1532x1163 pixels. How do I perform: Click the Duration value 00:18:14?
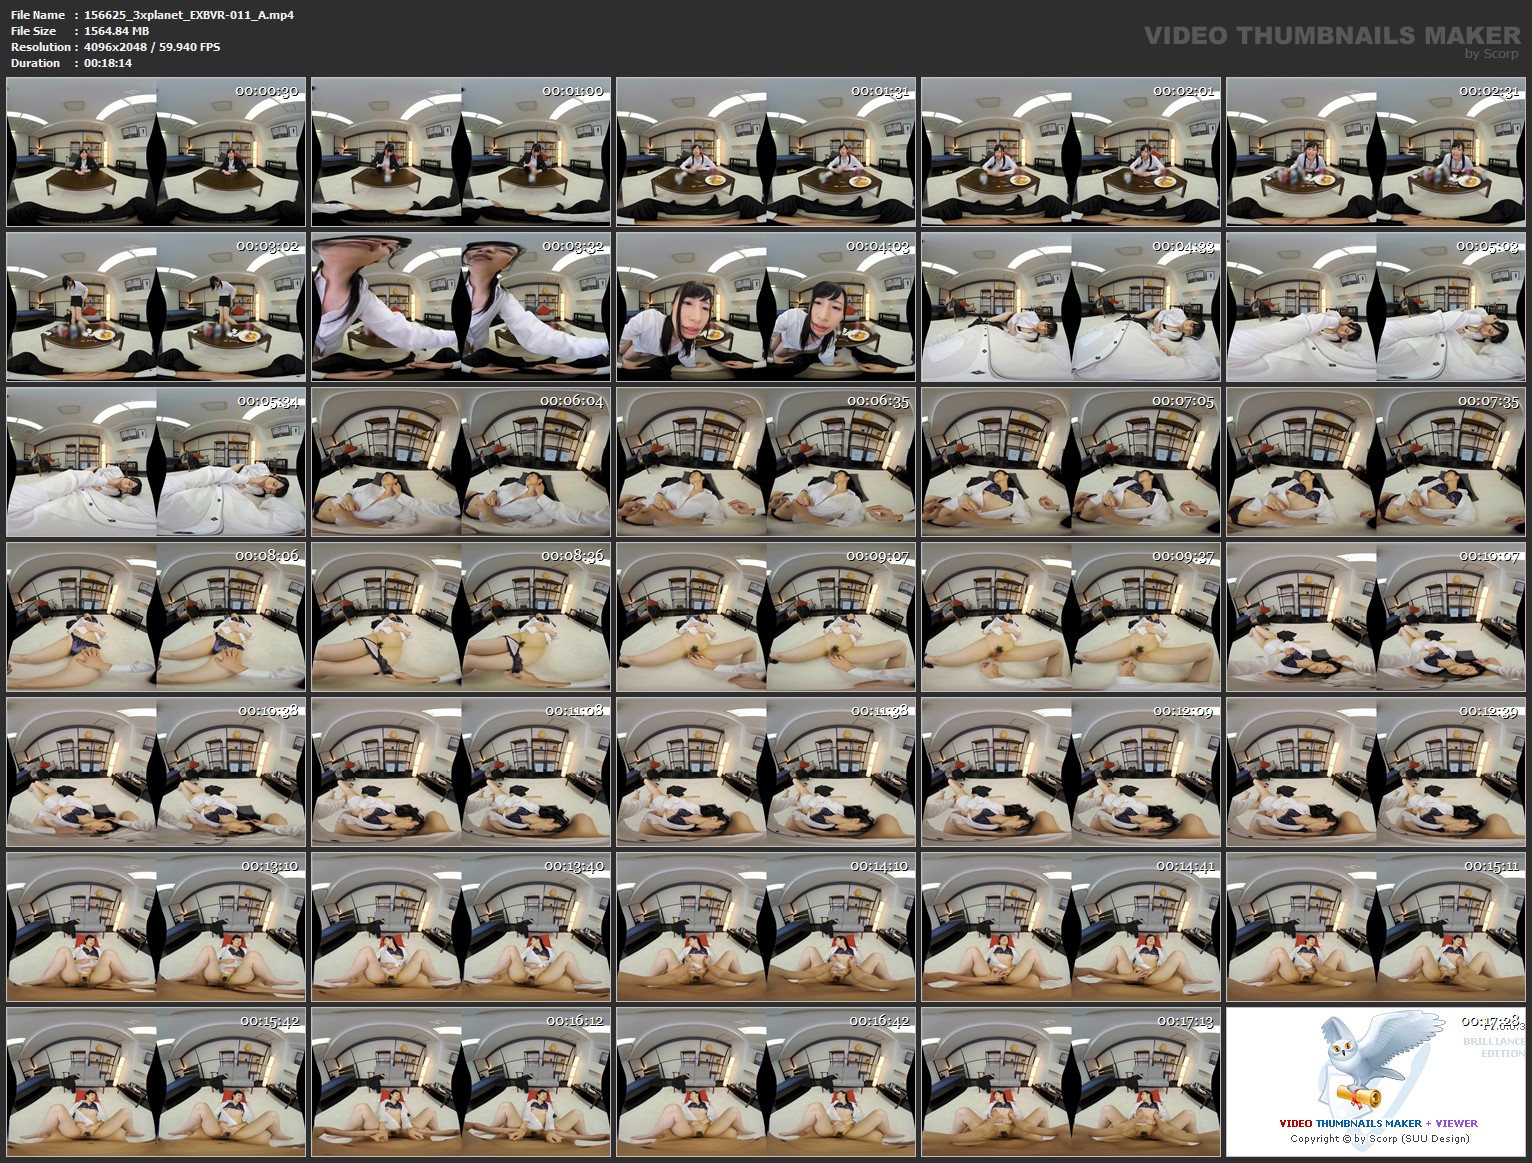coord(107,63)
